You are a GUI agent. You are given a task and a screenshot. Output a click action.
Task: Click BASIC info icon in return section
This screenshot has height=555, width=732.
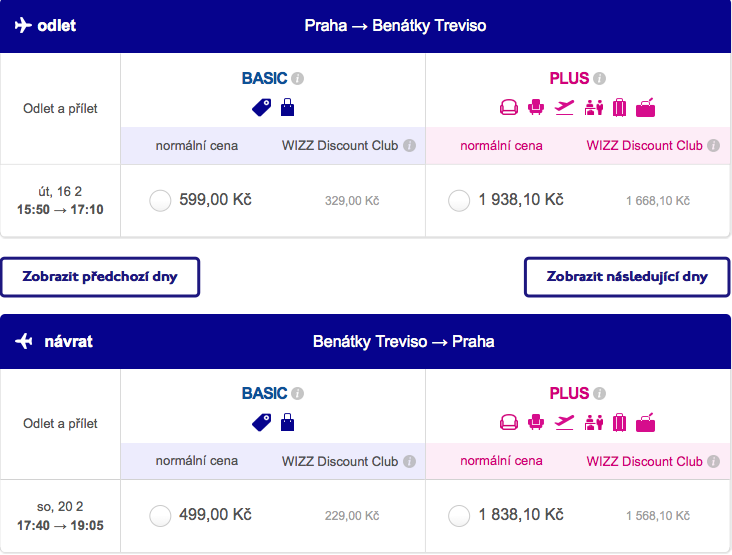click(297, 393)
